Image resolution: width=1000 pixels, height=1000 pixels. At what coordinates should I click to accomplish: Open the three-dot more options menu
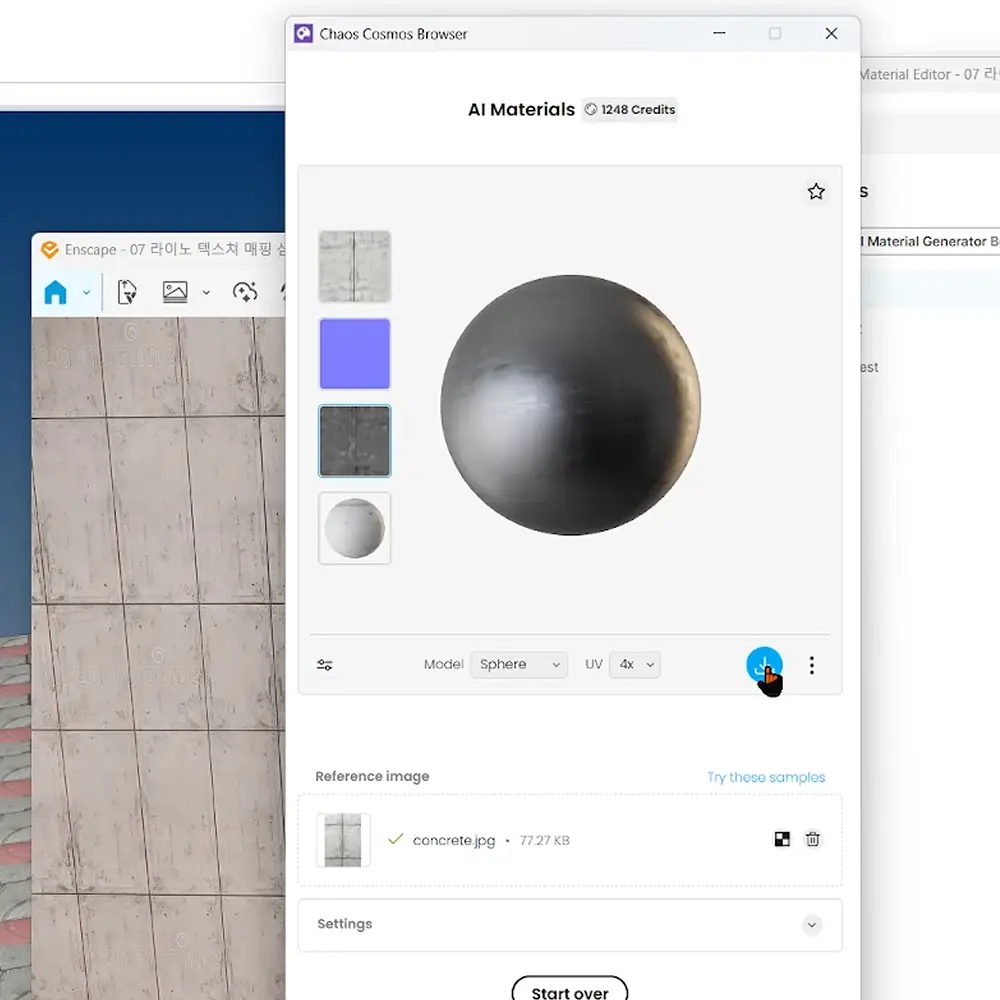(x=811, y=665)
